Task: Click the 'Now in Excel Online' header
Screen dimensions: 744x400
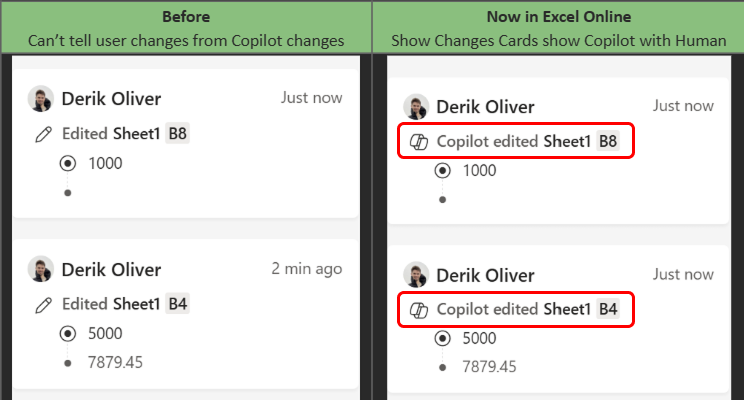Action: click(x=559, y=17)
